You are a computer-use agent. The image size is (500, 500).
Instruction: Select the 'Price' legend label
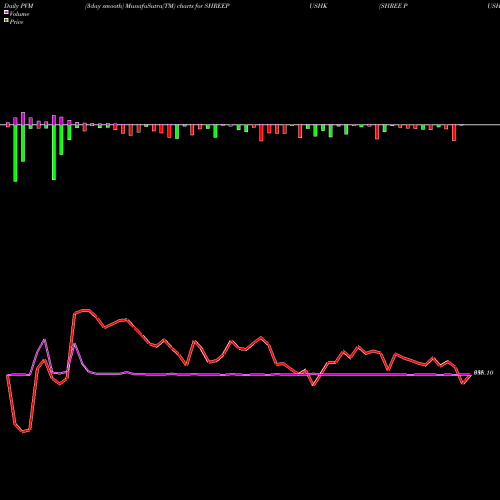16,22
